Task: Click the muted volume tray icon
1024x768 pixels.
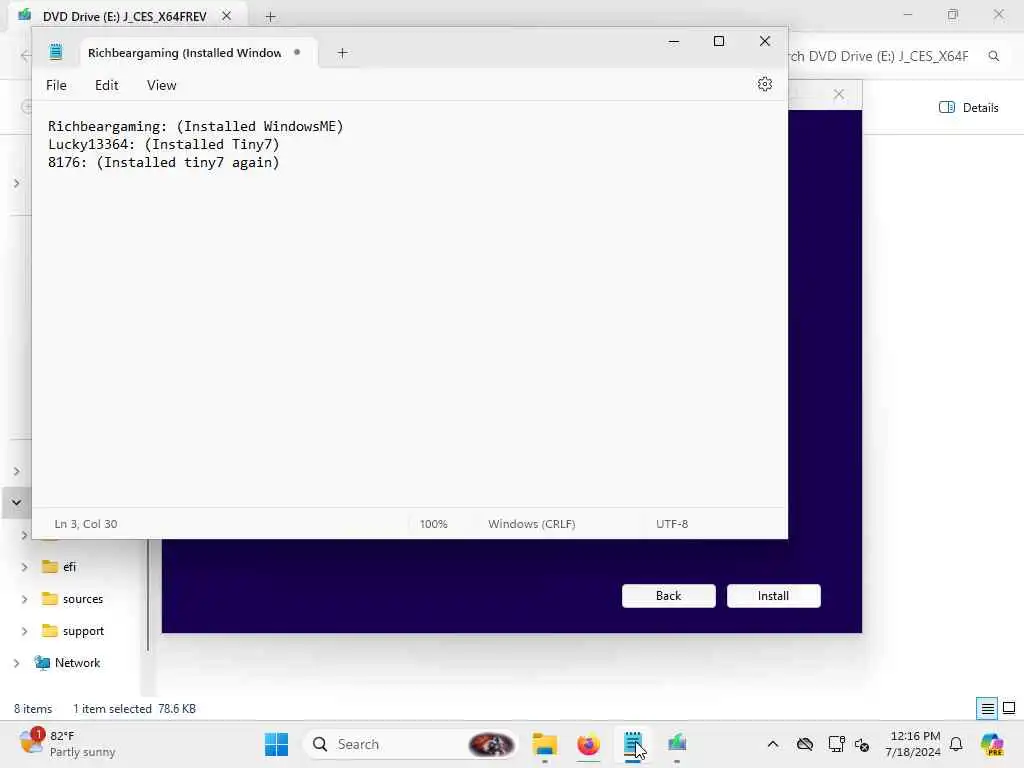Action: pyautogui.click(x=862, y=744)
